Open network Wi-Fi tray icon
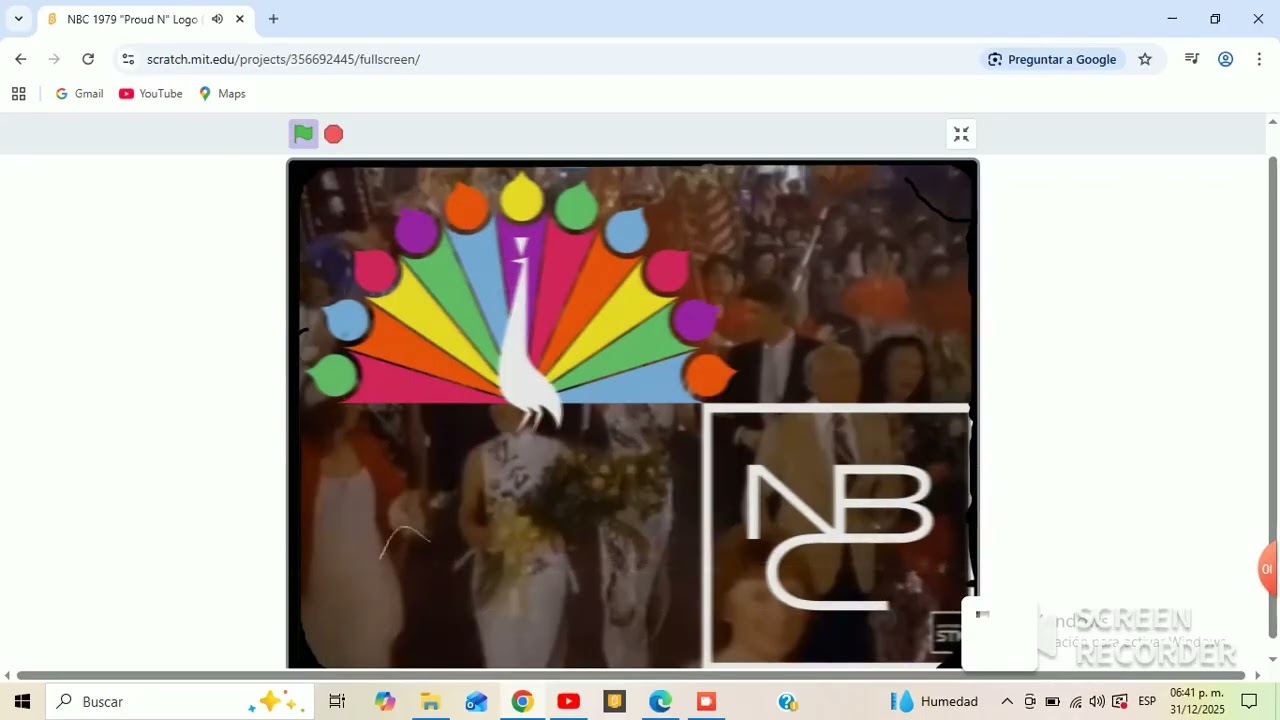Screen dimensions: 1280x720 point(1075,702)
